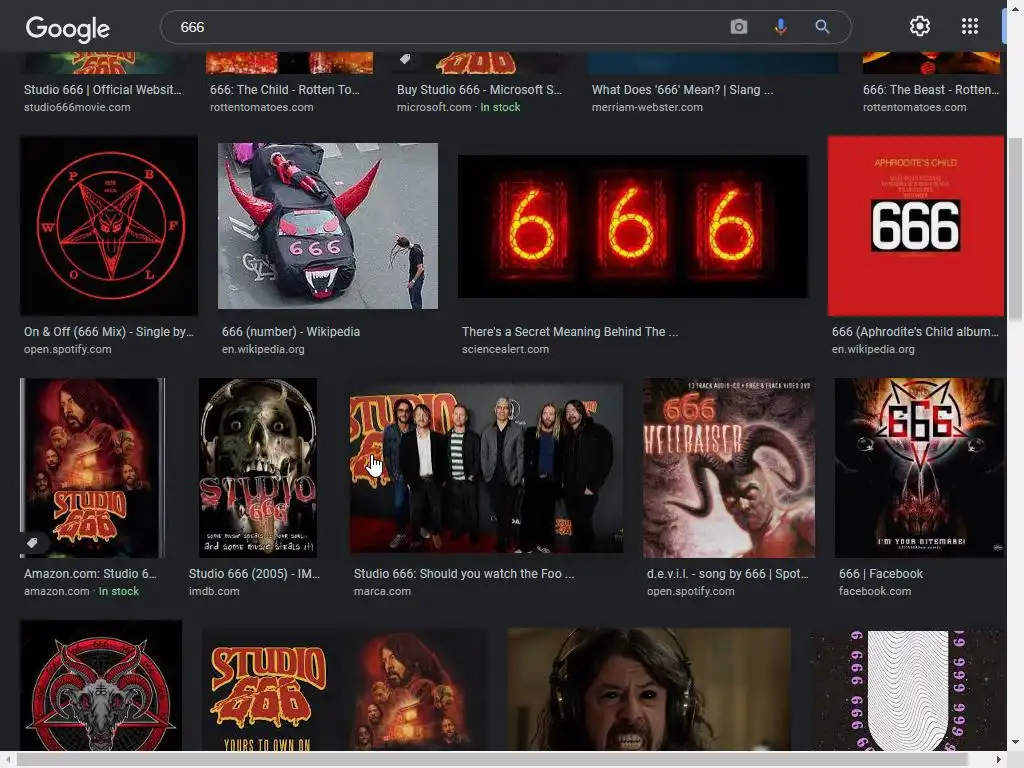Open Studio 666 Yours to Own image

point(345,689)
